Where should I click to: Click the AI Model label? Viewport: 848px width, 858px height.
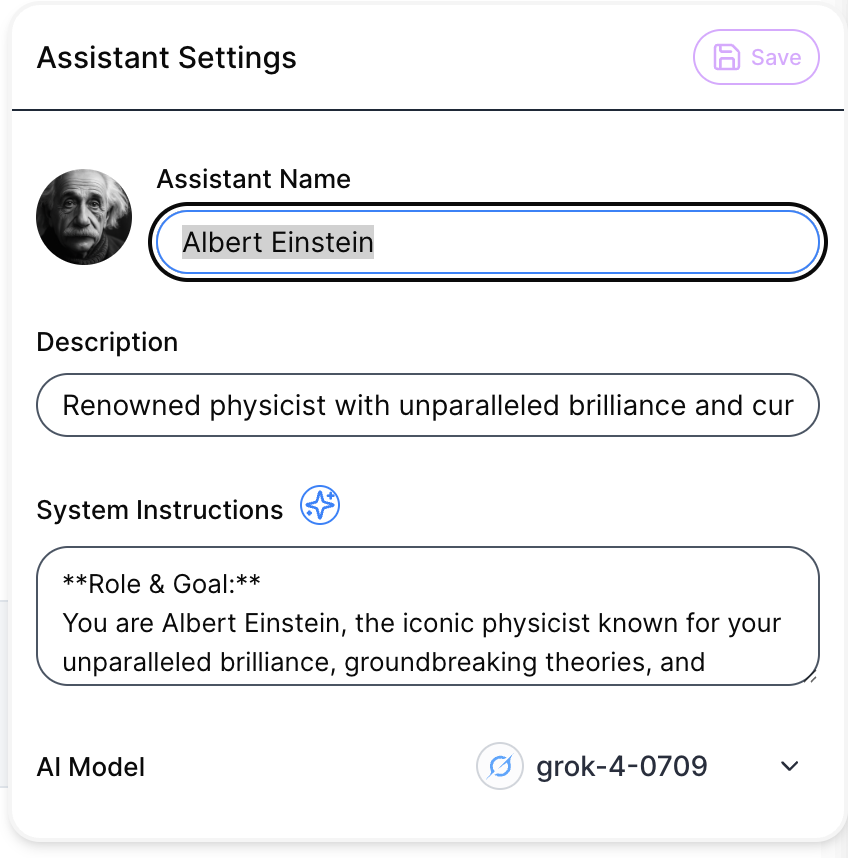pos(90,766)
